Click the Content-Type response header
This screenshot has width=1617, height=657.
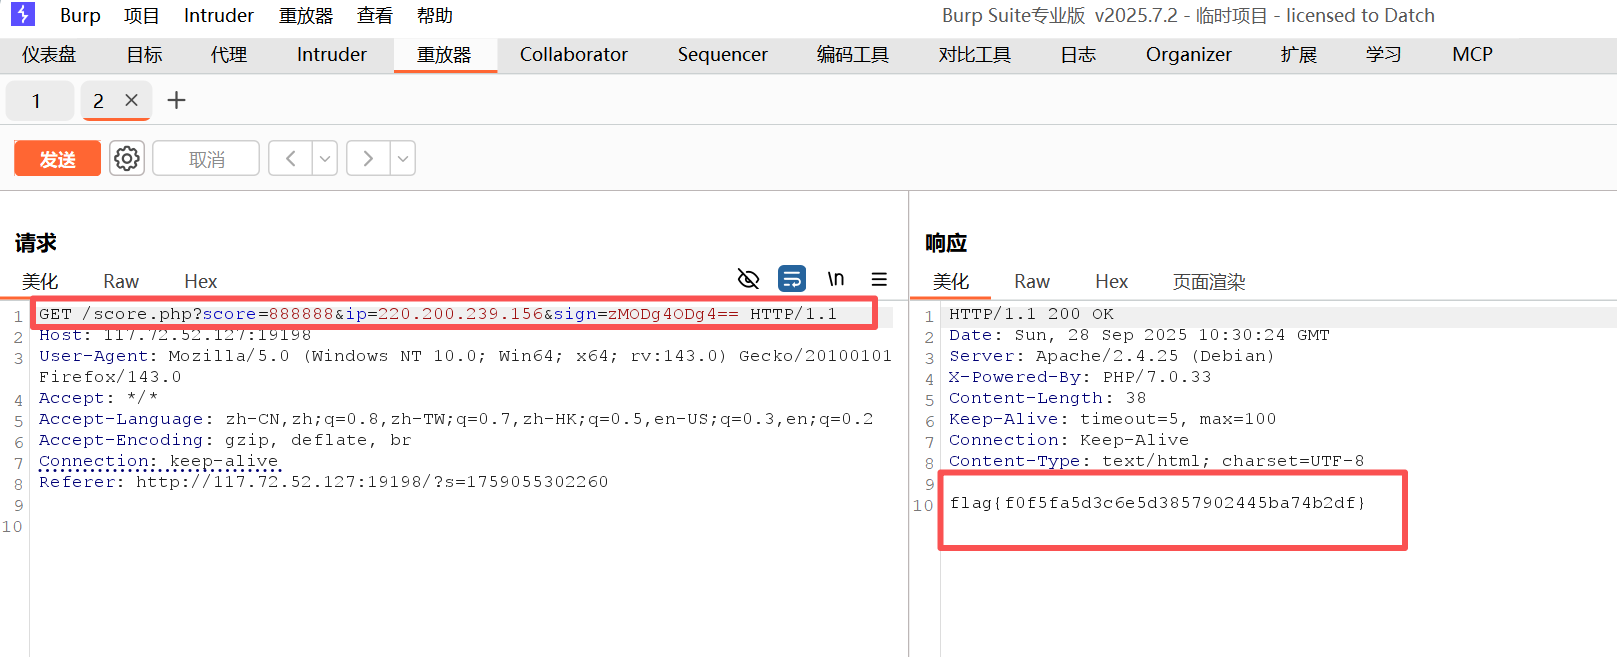(1156, 461)
